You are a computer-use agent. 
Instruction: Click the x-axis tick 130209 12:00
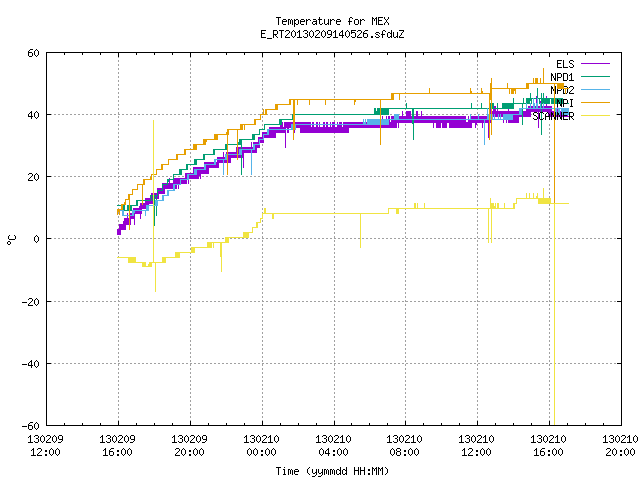[x=45, y=445]
